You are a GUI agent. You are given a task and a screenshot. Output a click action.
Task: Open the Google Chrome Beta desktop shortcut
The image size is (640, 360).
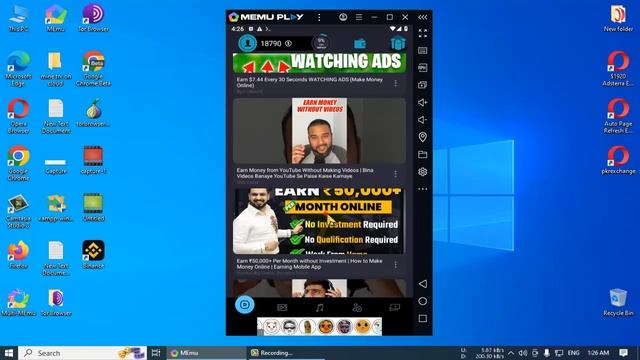[x=93, y=69]
